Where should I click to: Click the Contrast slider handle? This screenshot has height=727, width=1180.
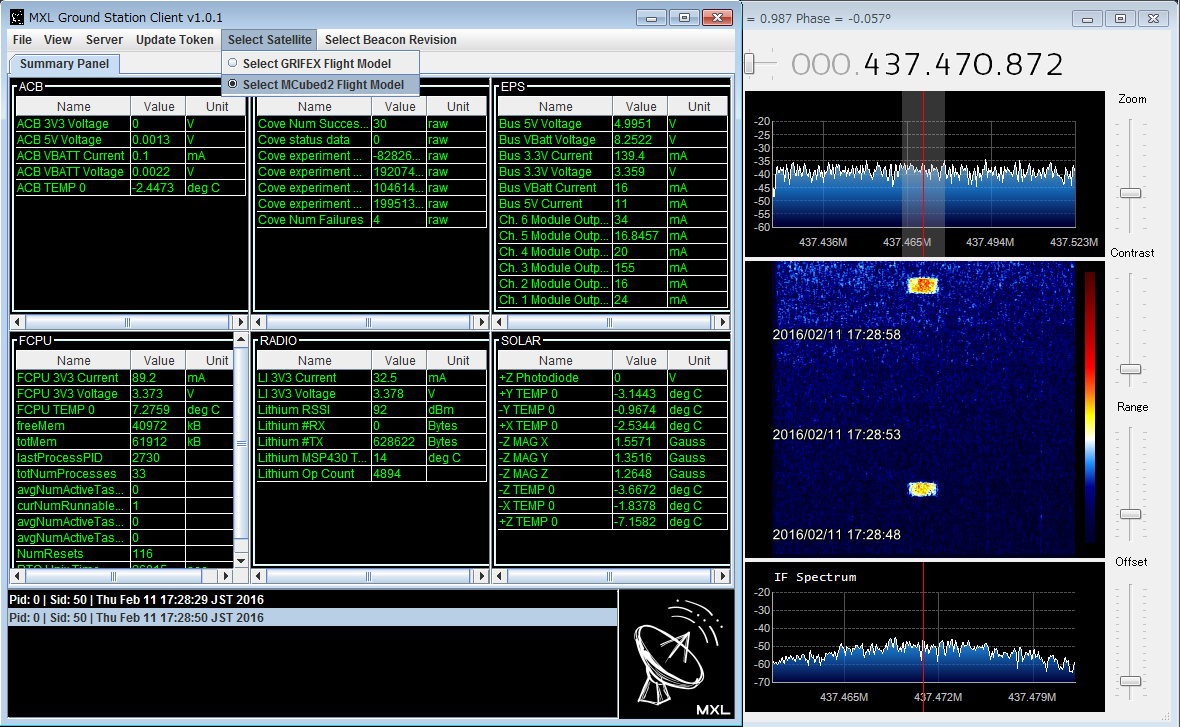pos(1130,369)
